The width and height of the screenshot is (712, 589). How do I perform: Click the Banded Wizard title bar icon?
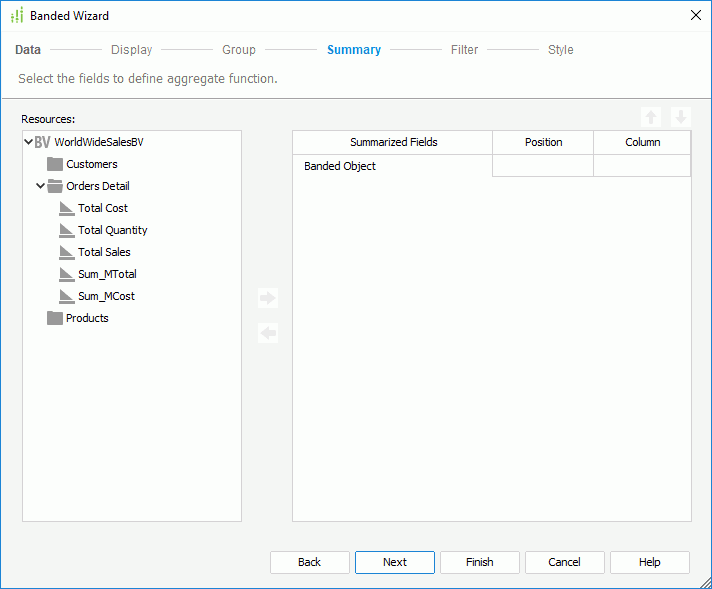click(17, 15)
